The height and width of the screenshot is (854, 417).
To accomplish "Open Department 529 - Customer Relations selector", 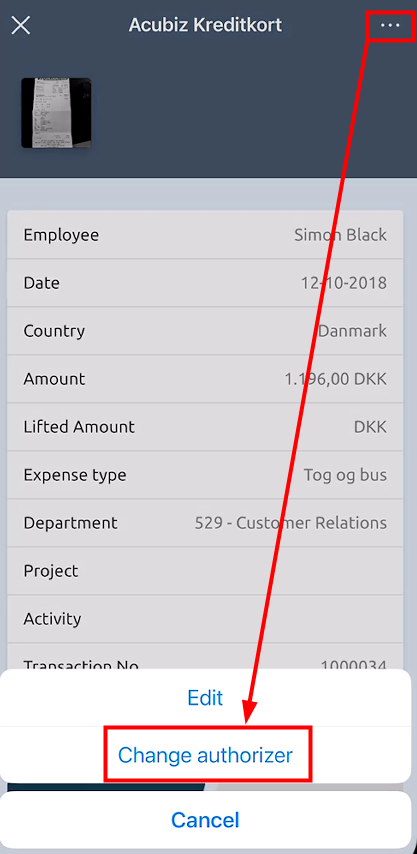I will click(205, 522).
